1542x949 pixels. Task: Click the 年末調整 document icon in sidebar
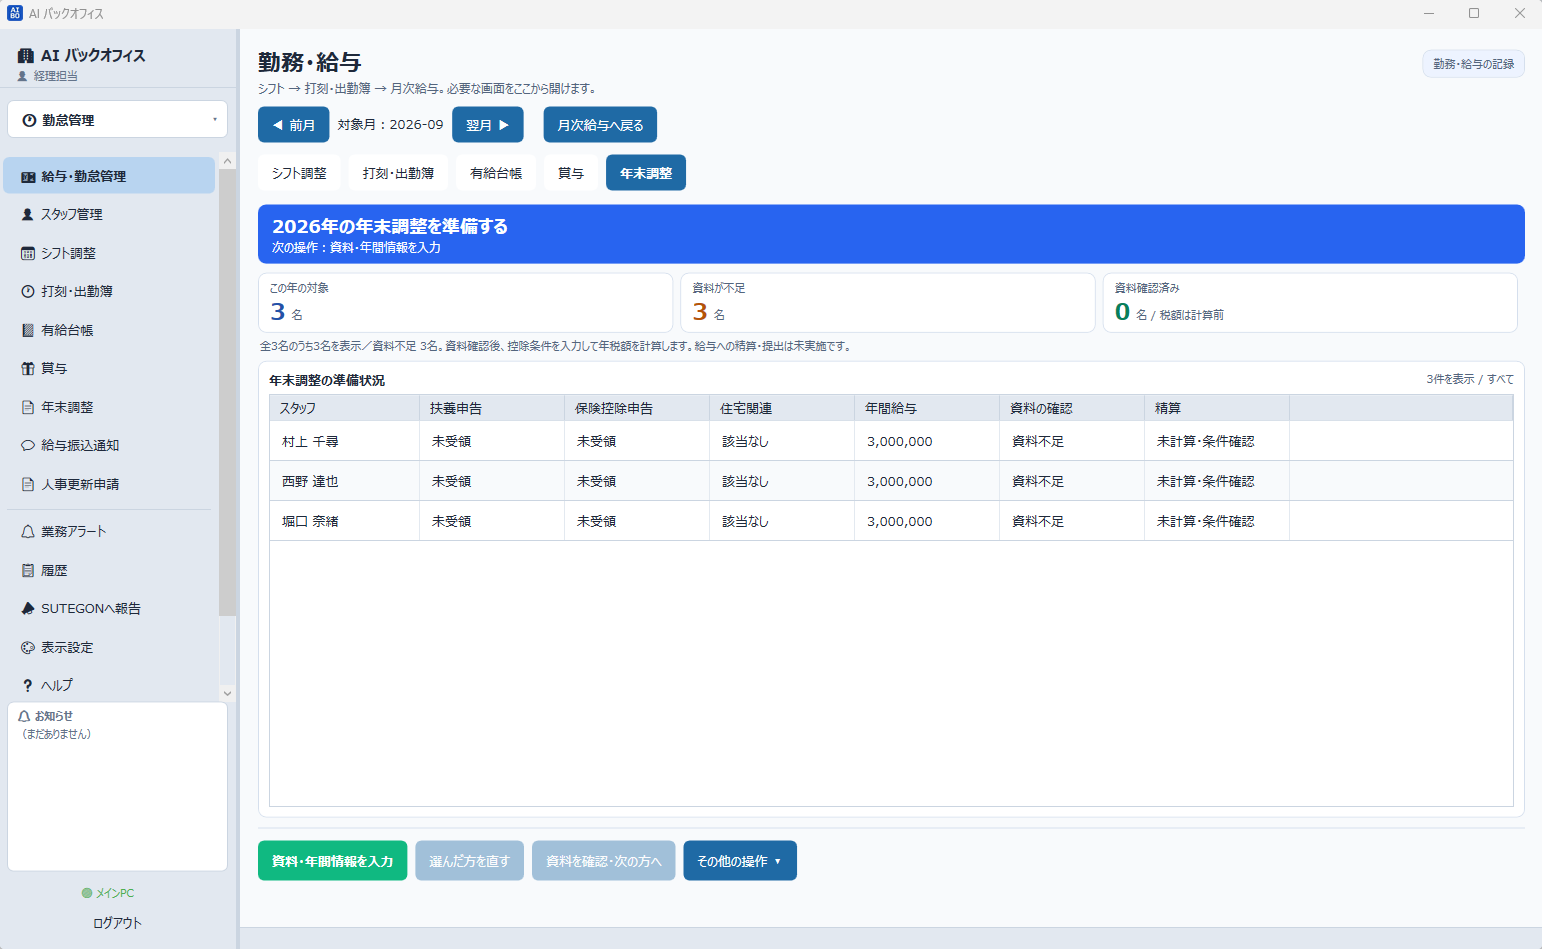click(28, 407)
